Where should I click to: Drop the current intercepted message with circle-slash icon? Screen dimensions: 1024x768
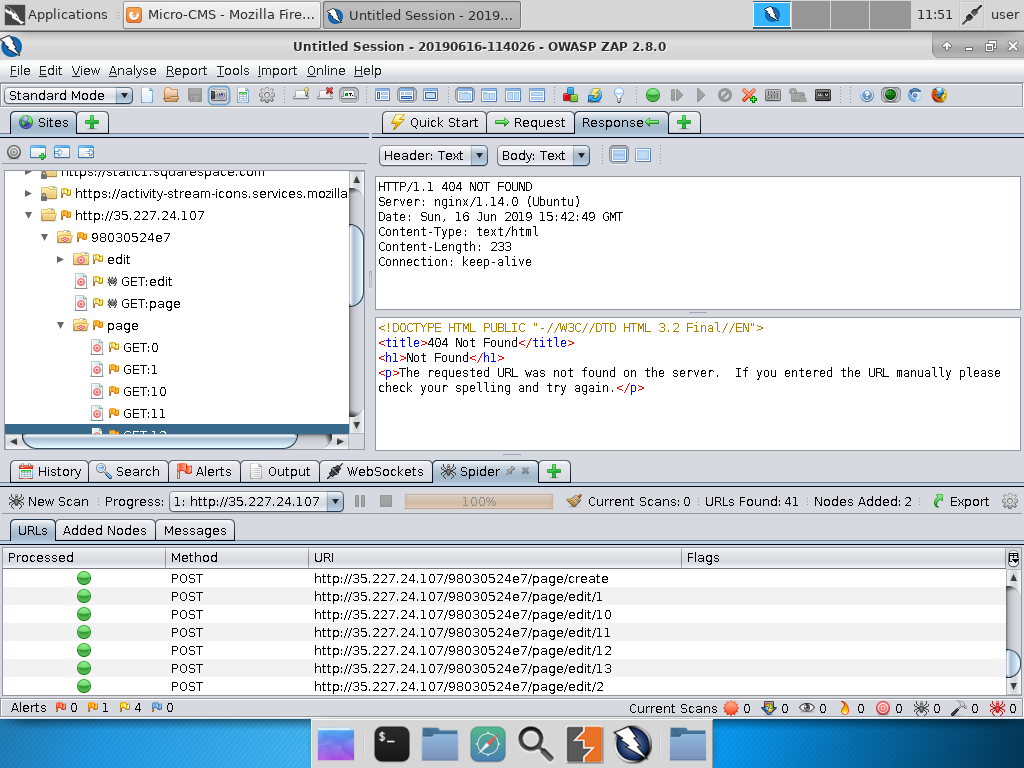point(723,95)
